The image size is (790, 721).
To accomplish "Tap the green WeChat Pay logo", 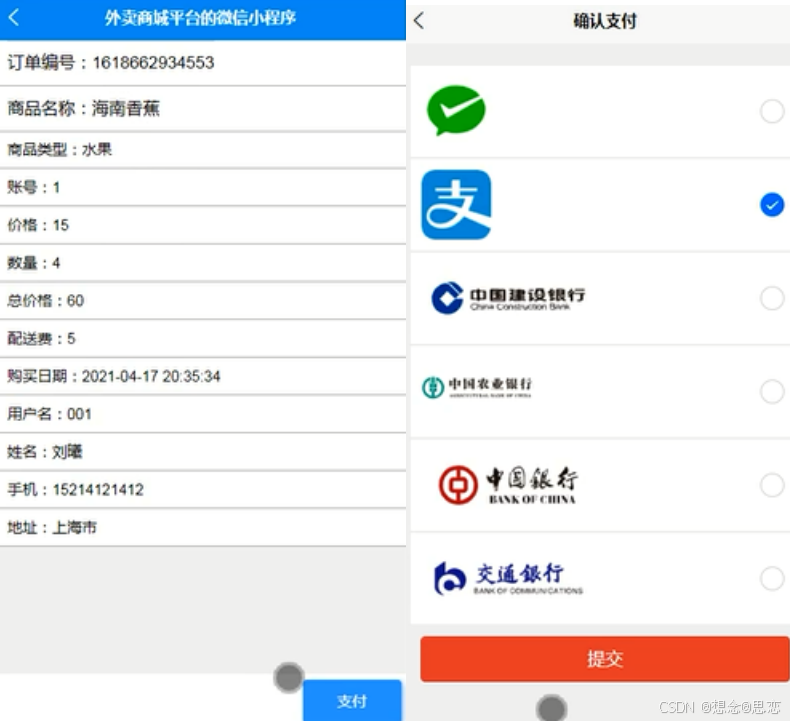I will [x=456, y=110].
